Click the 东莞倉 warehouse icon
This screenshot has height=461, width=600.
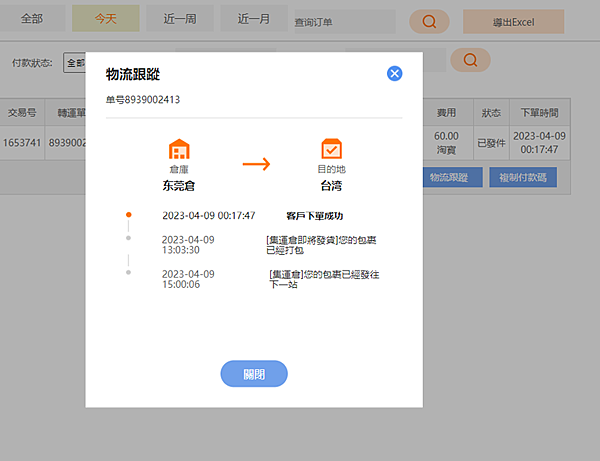tap(179, 149)
